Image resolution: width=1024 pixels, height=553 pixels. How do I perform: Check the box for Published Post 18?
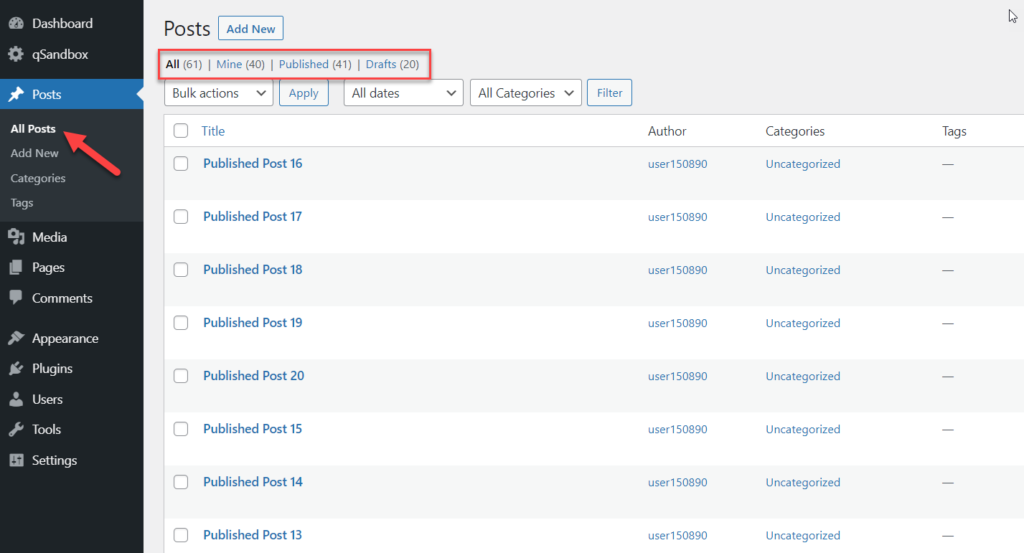click(x=181, y=270)
